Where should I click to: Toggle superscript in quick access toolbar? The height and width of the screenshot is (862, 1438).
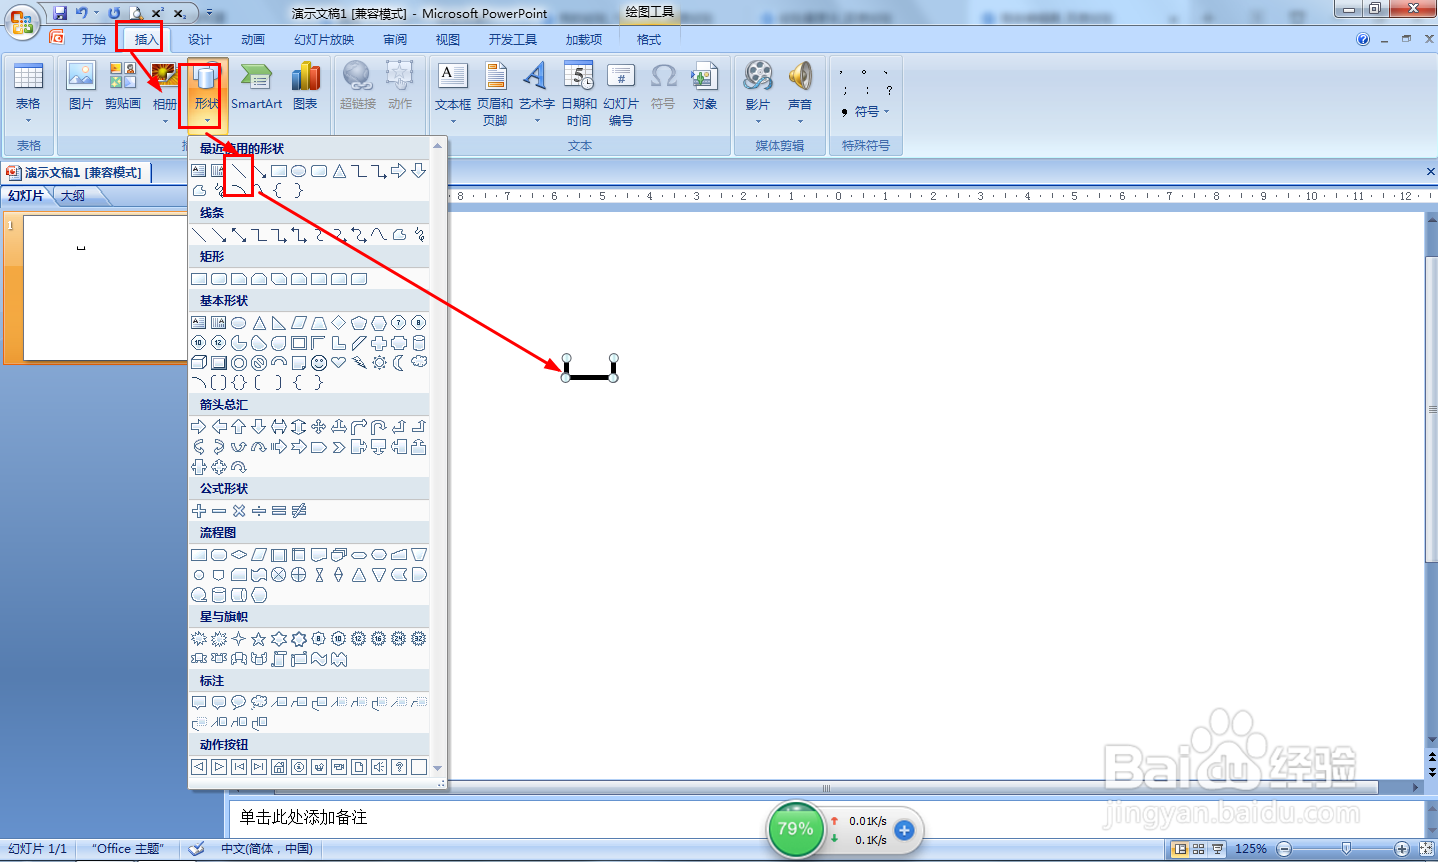tap(157, 13)
